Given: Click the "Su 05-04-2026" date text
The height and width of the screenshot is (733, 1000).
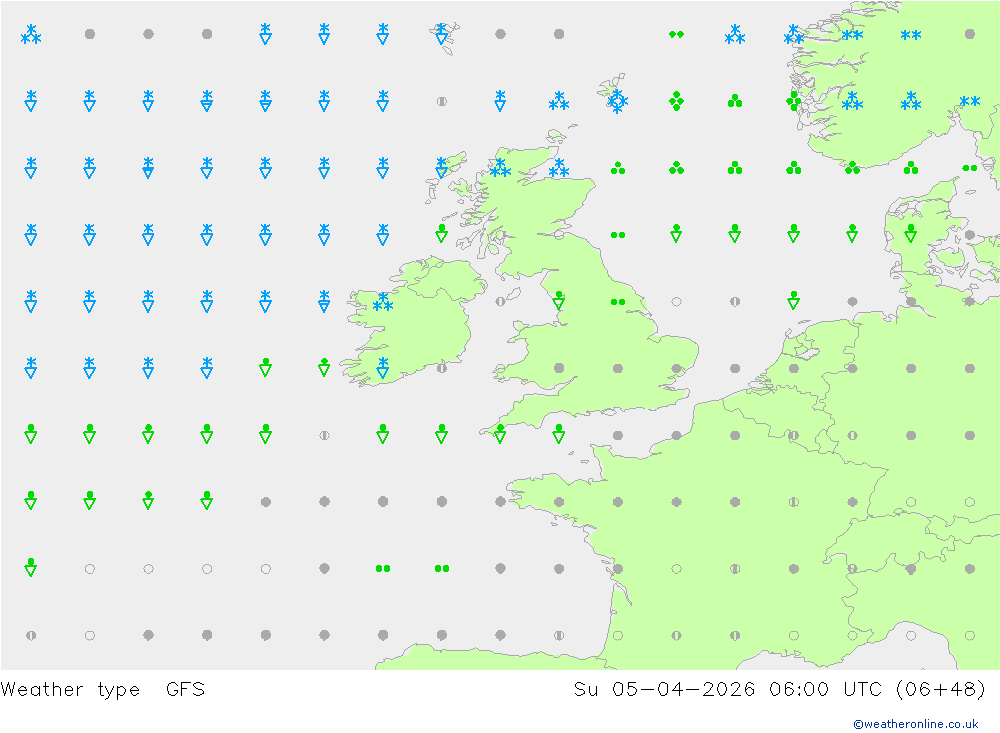Looking at the screenshot, I should click(664, 689).
